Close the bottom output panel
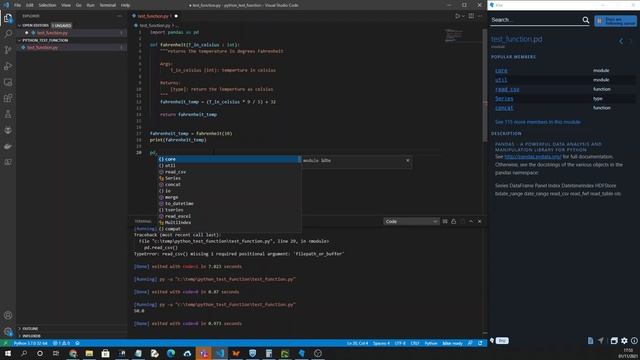This screenshot has height=360, width=640. 480,221
